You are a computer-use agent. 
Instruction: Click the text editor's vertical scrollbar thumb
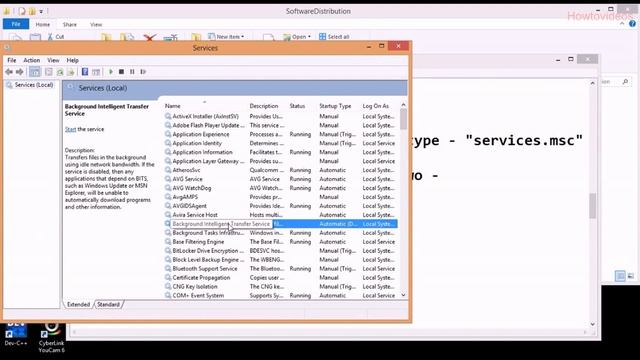click(x=593, y=206)
